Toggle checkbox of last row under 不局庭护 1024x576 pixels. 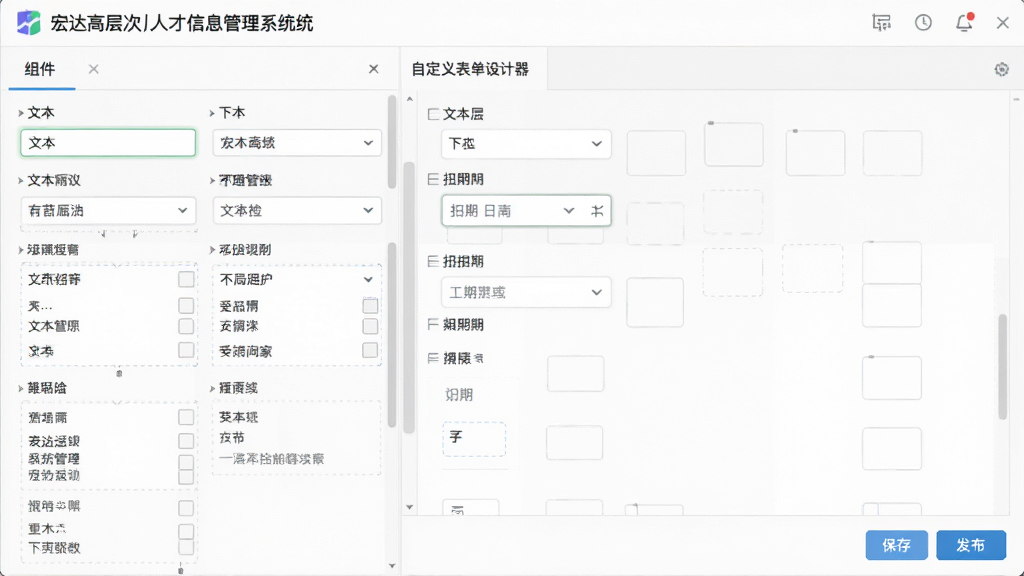(370, 351)
